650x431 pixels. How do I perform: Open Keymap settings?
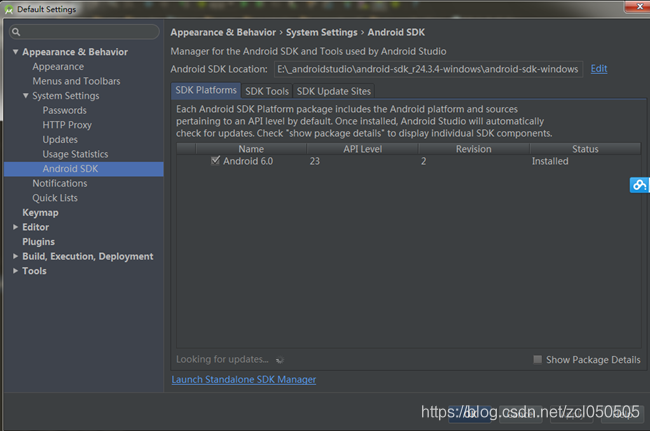(40, 213)
